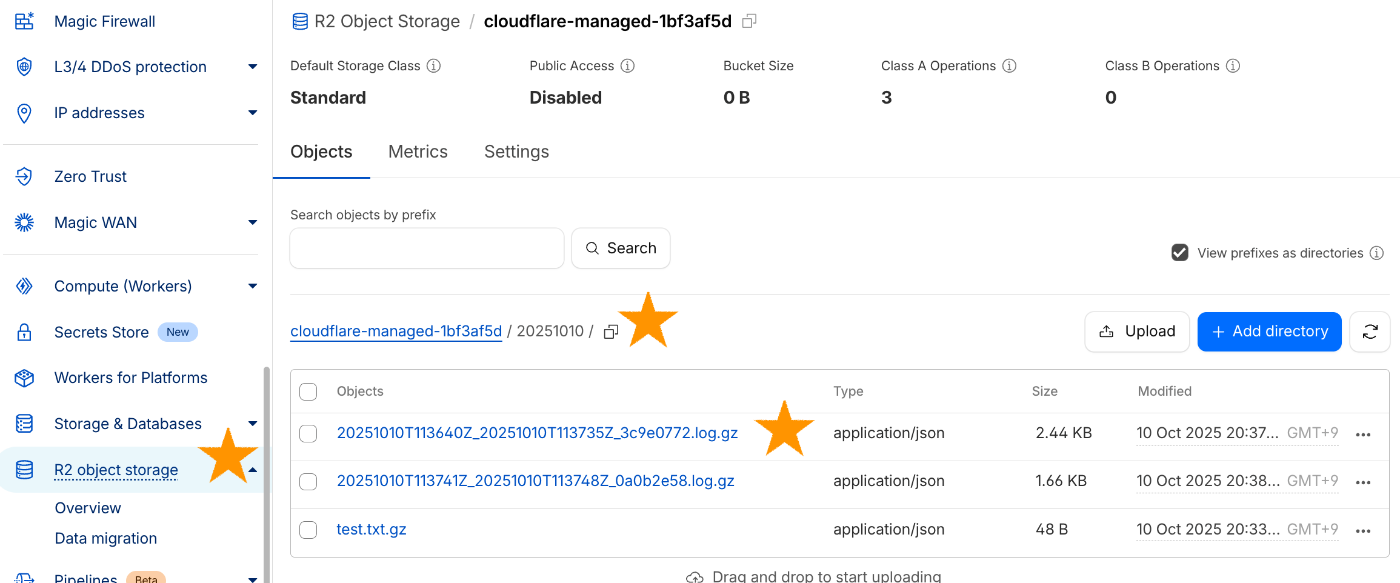Click the Modified column header
The width and height of the screenshot is (1400, 583).
(x=1165, y=392)
